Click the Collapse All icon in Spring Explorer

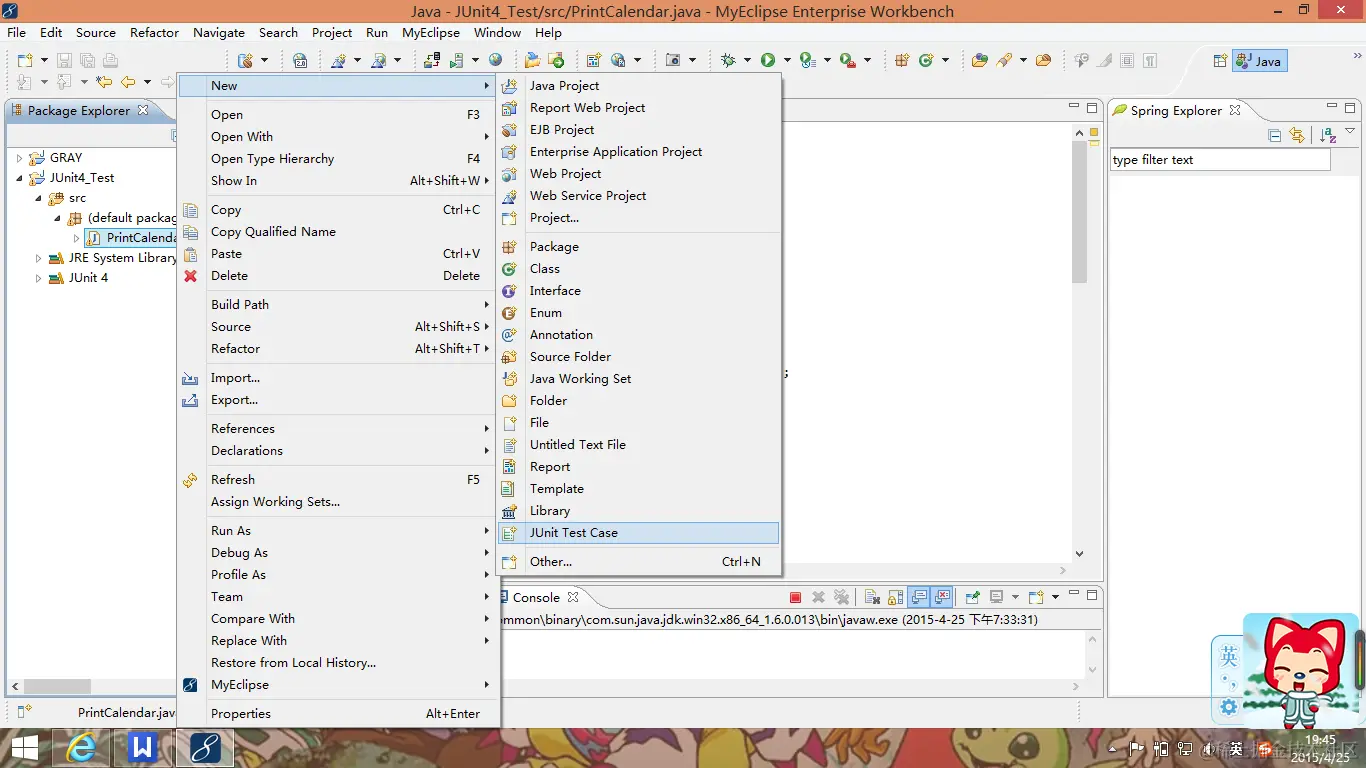[x=1274, y=135]
